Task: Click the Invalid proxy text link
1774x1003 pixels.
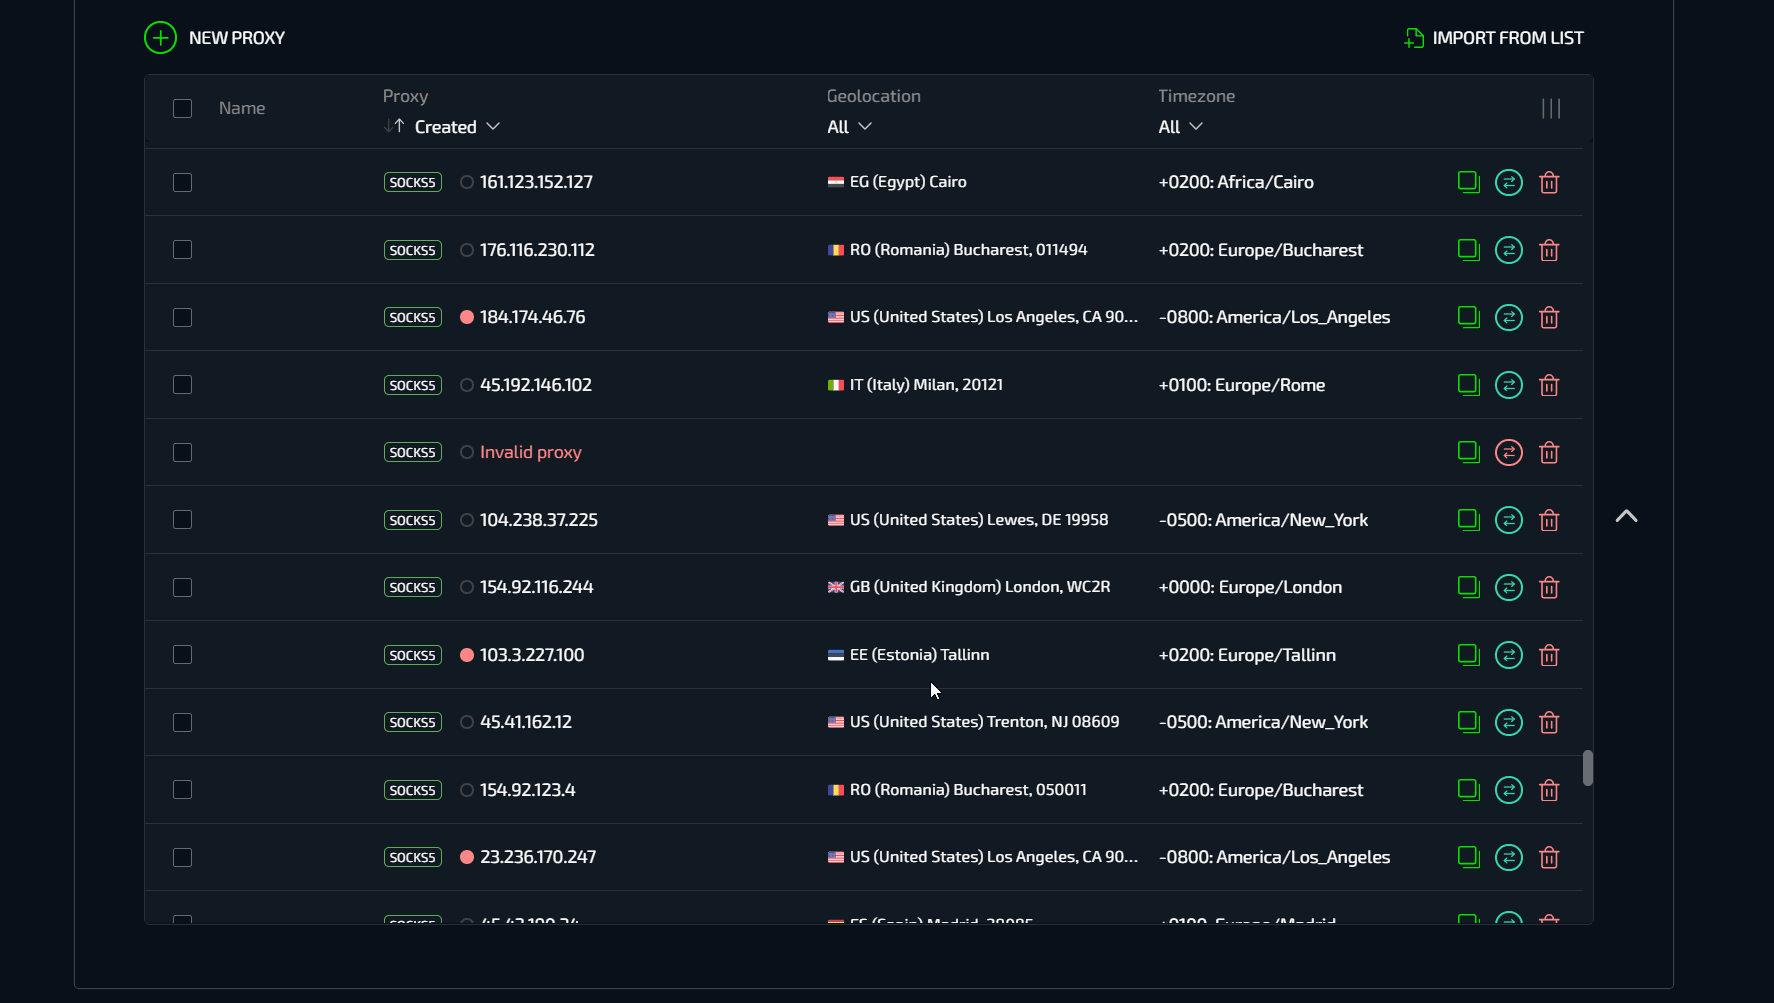Action: (530, 452)
